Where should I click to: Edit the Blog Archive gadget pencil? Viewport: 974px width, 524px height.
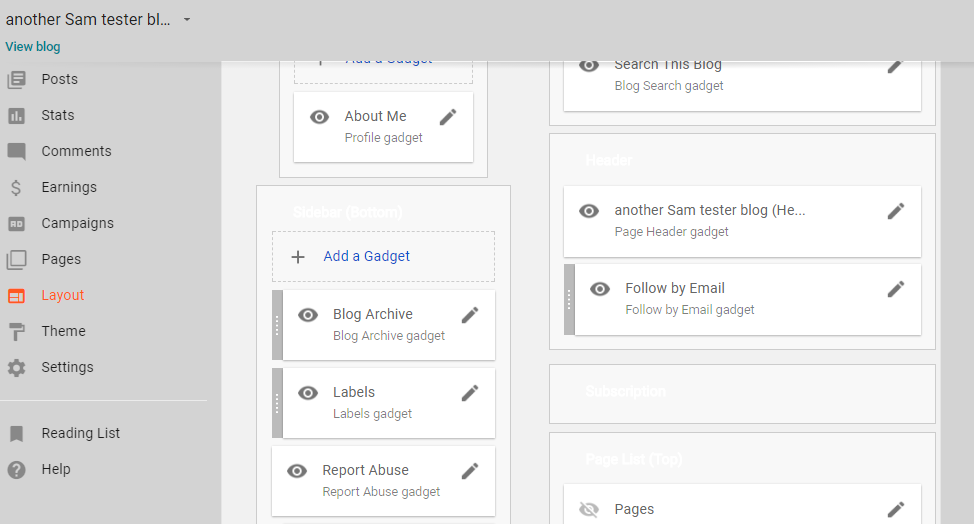(x=470, y=315)
